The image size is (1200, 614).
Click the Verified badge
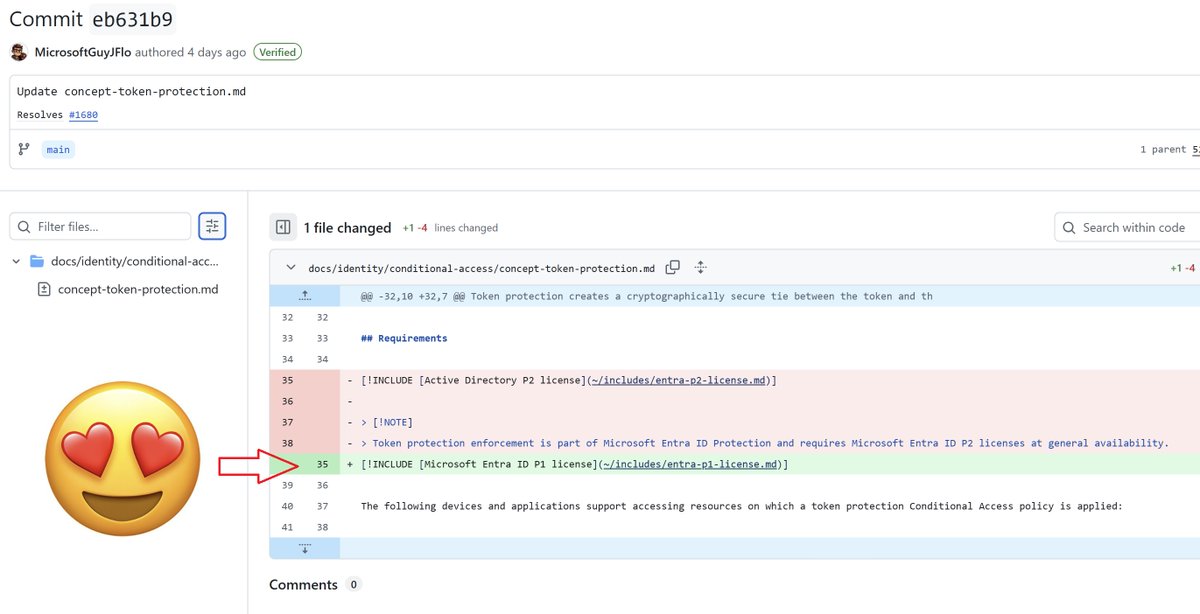pos(277,52)
